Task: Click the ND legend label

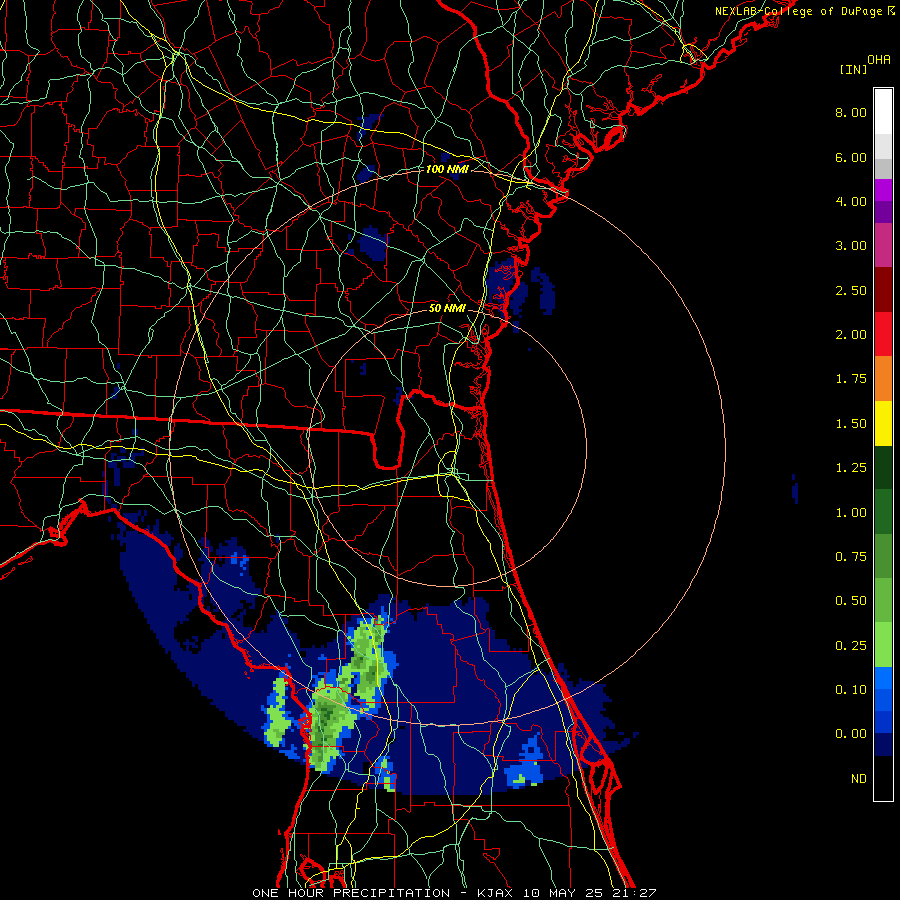Action: (x=859, y=779)
